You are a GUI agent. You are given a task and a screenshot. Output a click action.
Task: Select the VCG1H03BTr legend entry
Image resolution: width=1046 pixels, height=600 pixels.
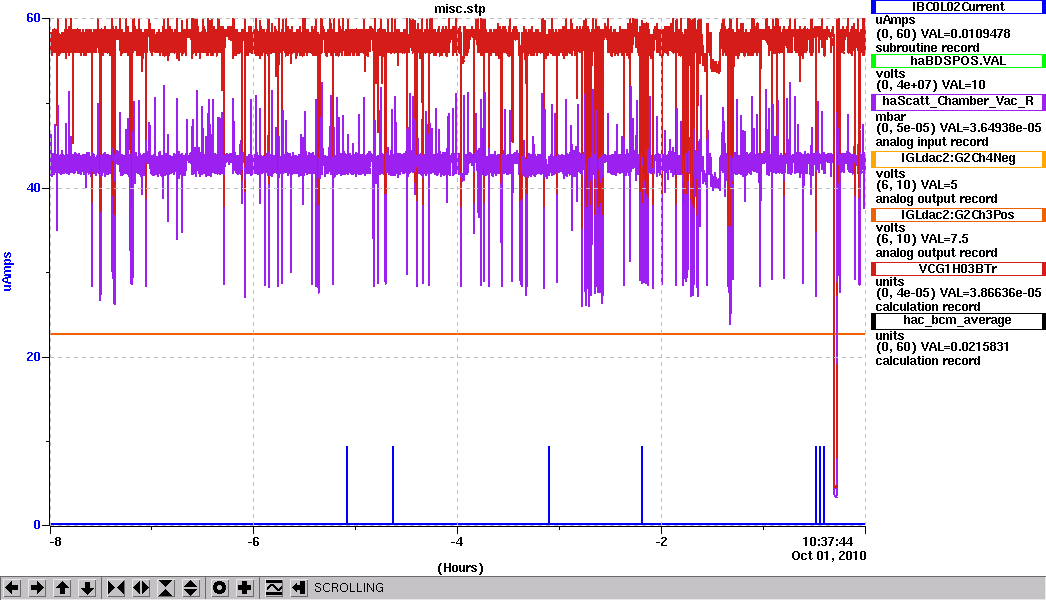958,269
